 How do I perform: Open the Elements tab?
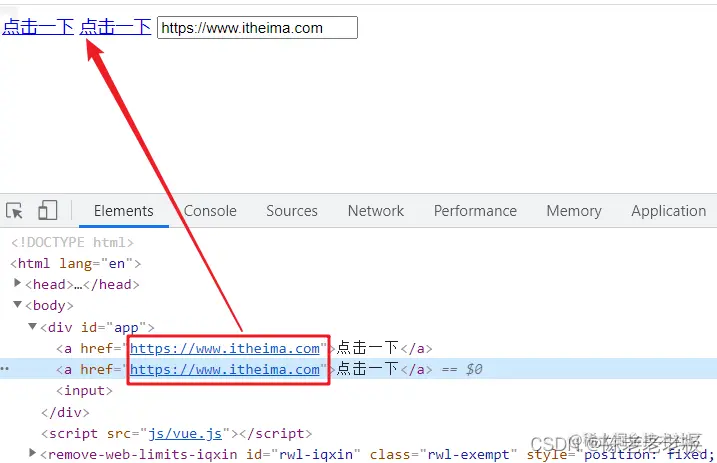coord(123,211)
